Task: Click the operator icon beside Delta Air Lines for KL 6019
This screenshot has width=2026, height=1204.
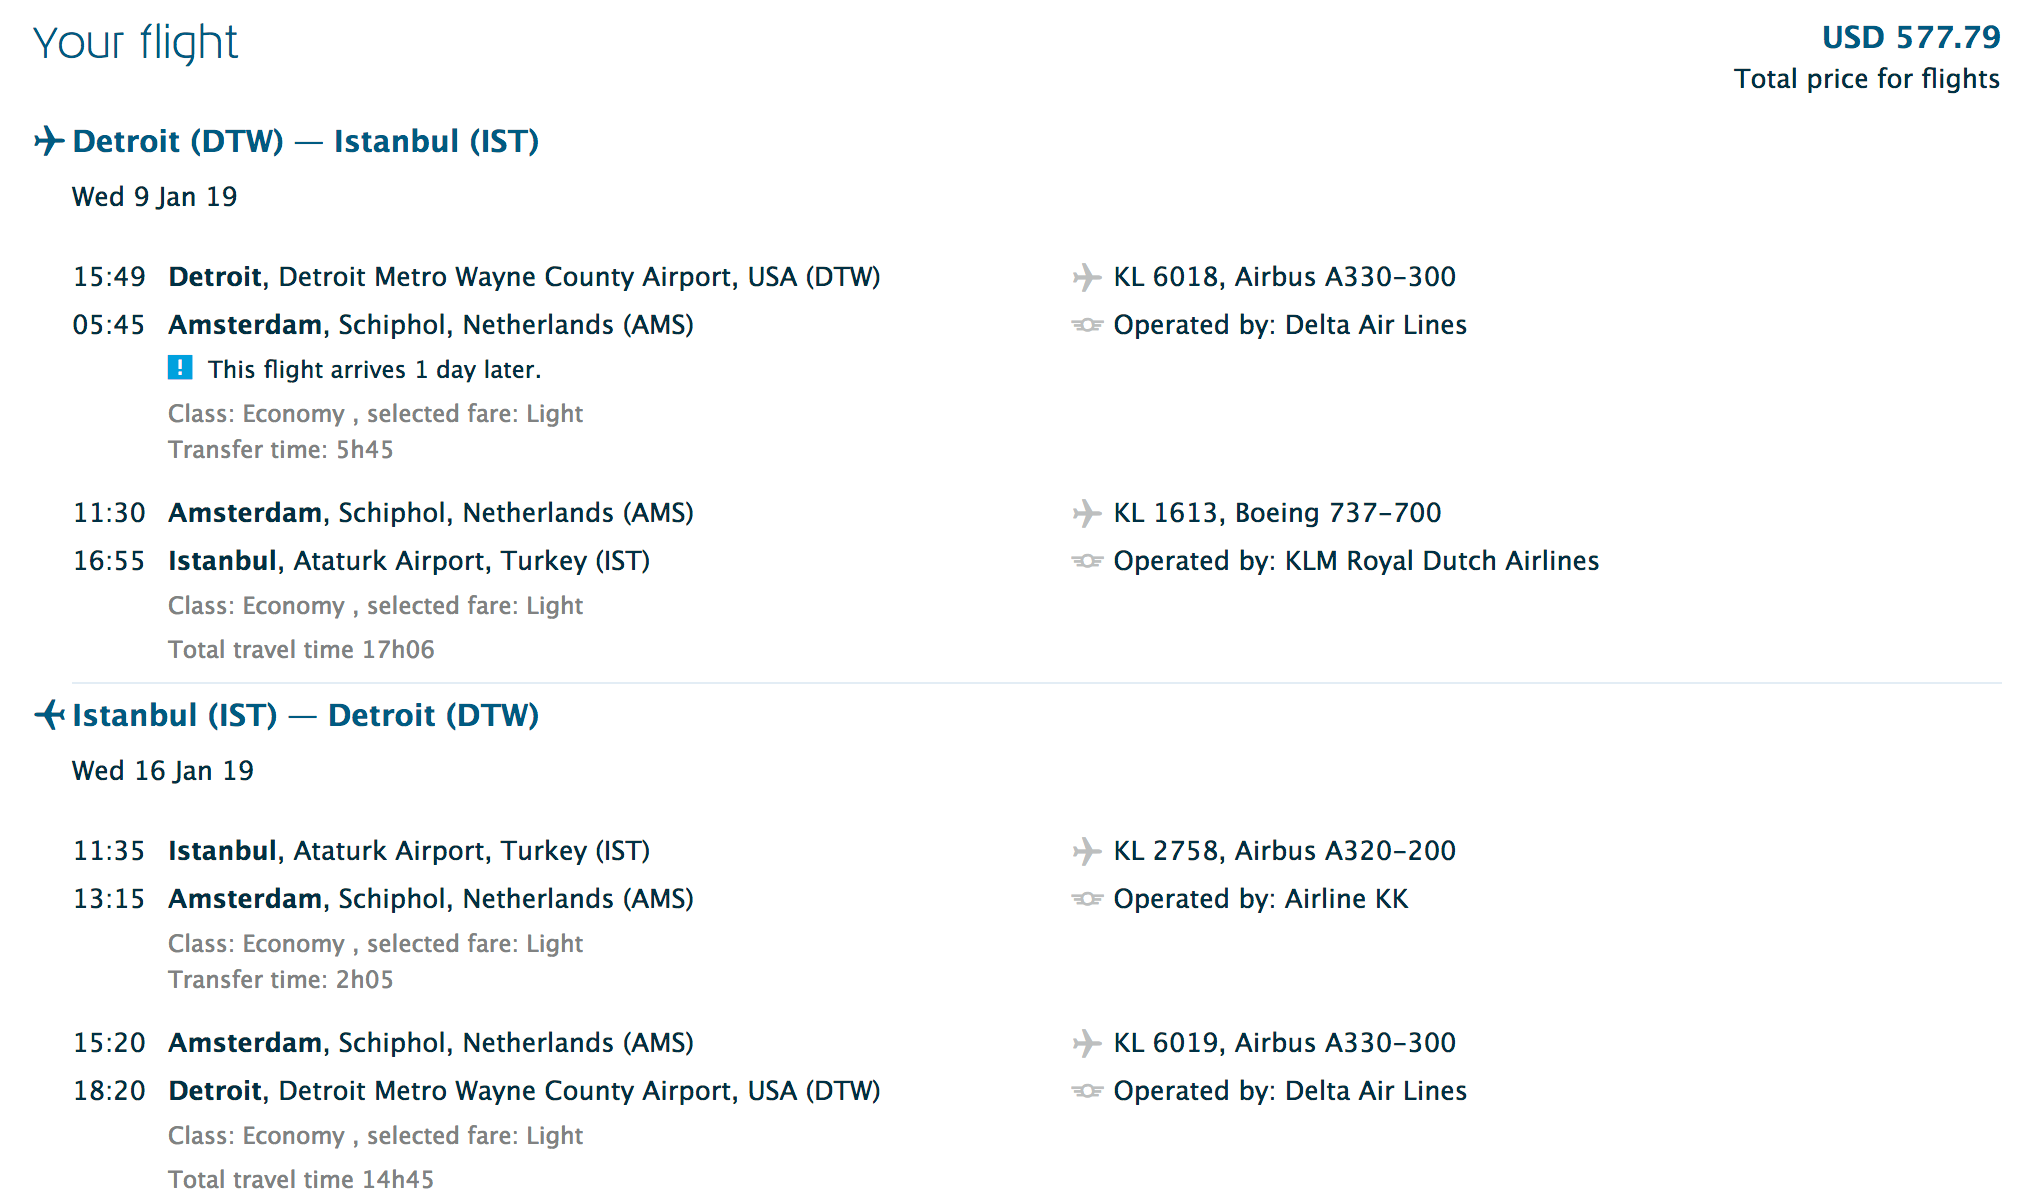Action: tap(1087, 1091)
